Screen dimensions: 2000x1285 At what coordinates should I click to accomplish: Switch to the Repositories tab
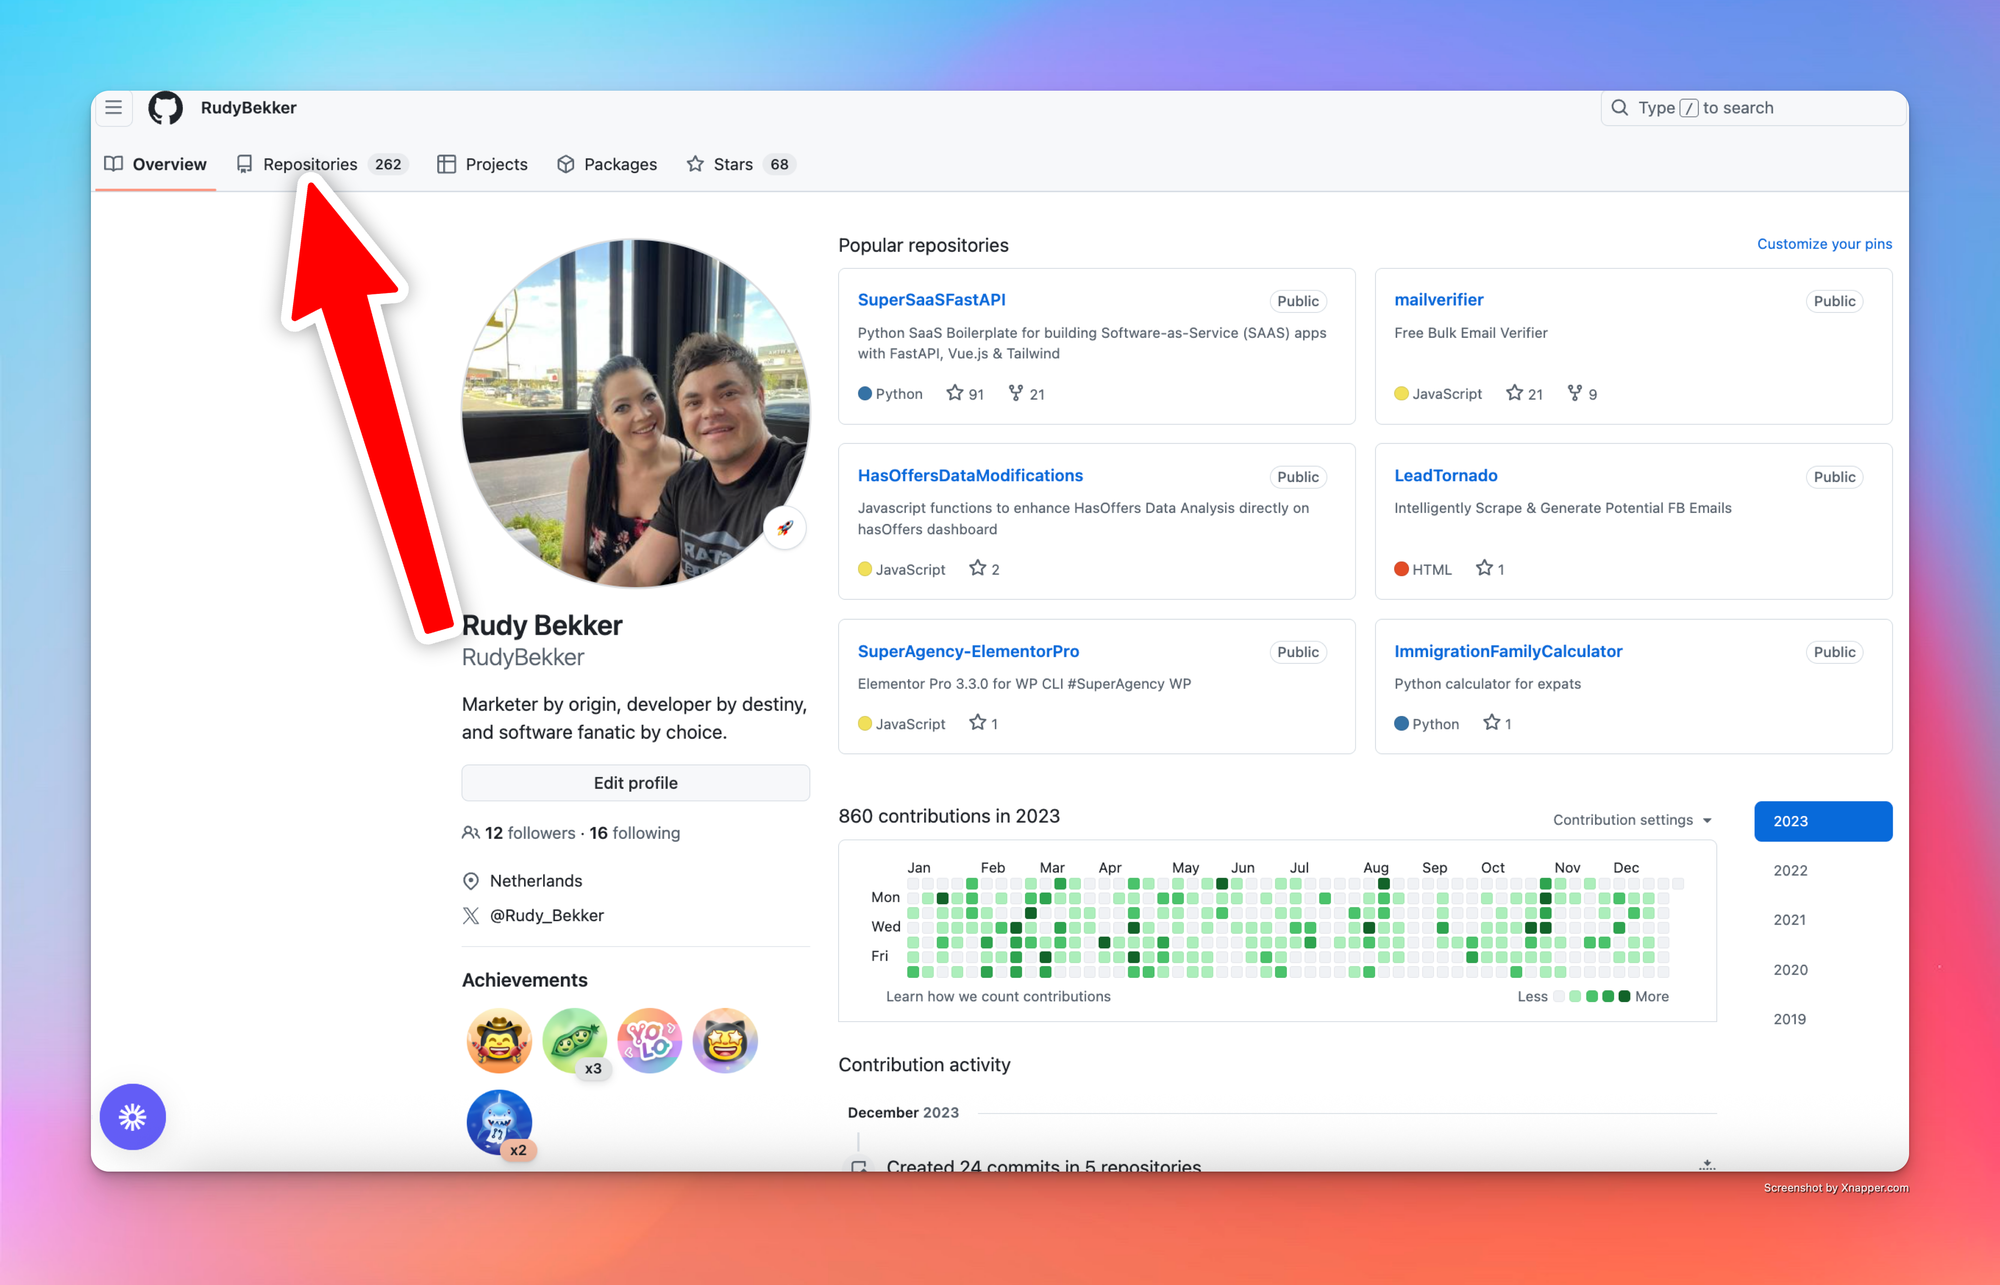click(310, 164)
